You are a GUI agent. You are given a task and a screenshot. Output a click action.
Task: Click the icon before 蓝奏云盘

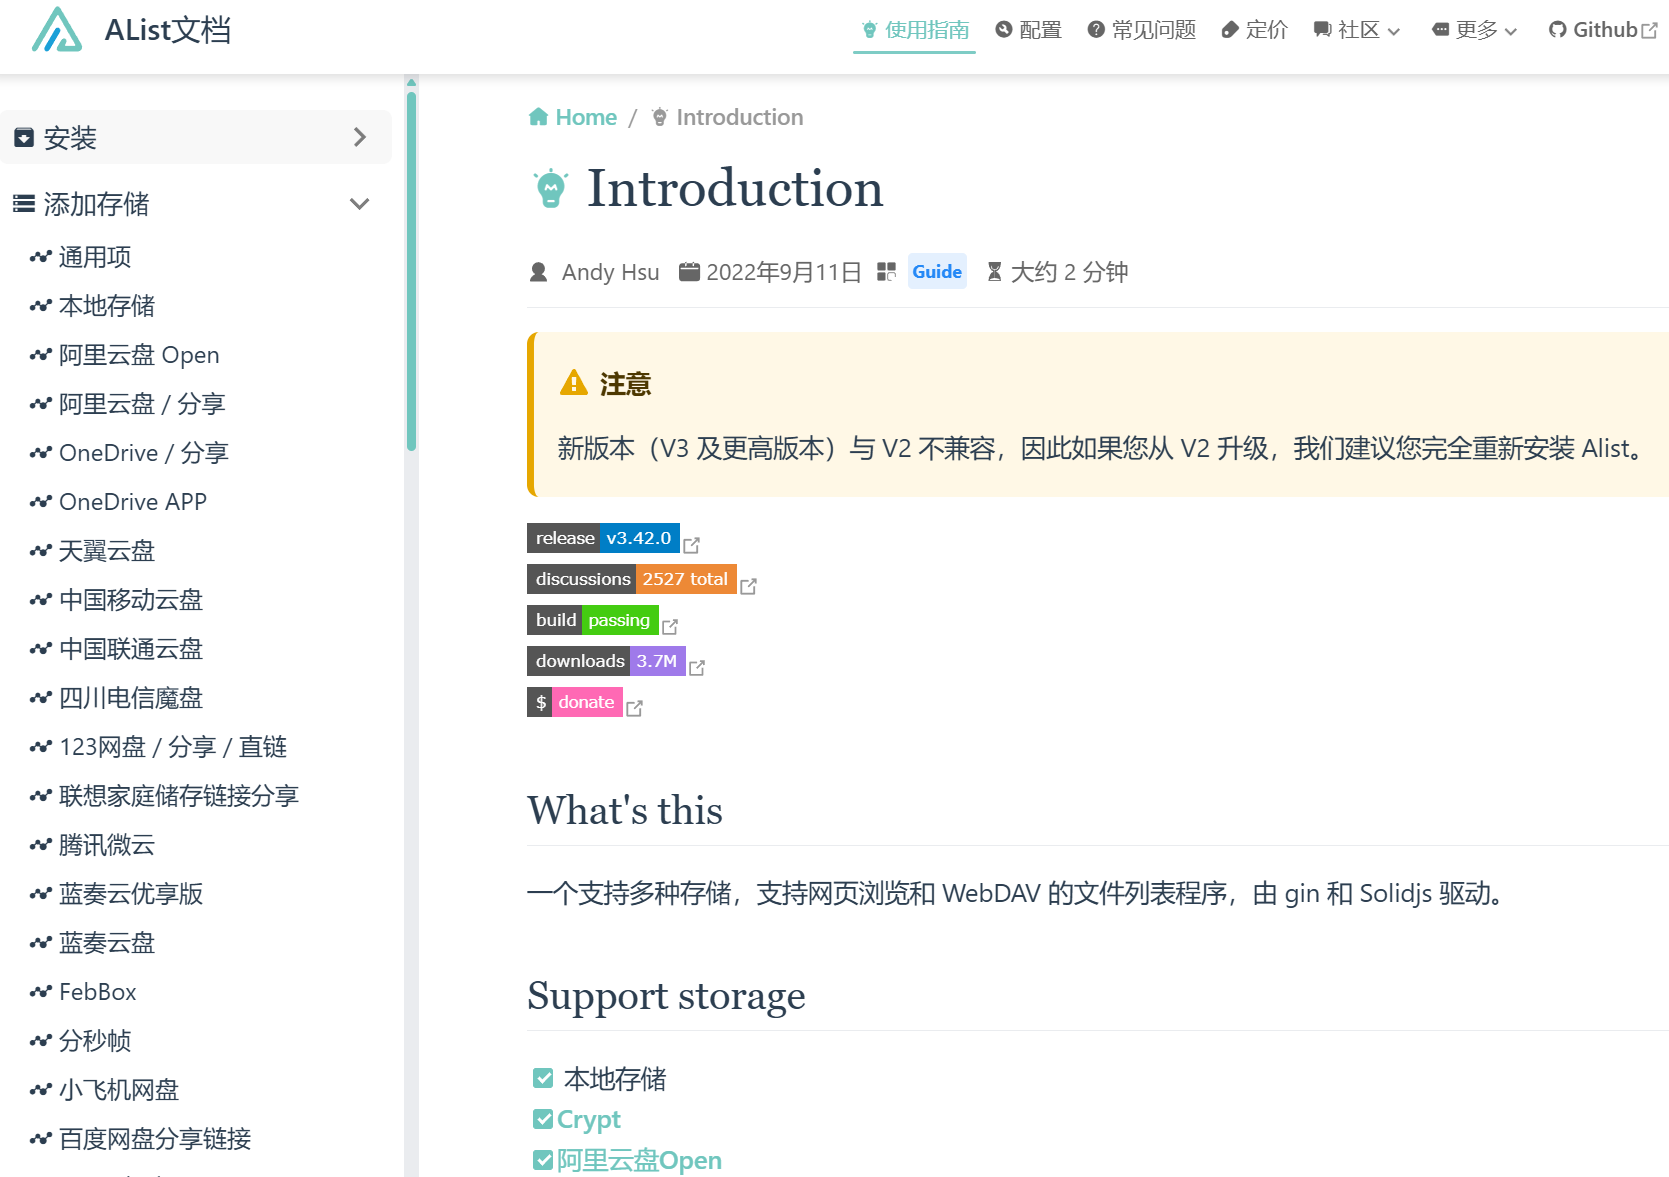pos(41,943)
